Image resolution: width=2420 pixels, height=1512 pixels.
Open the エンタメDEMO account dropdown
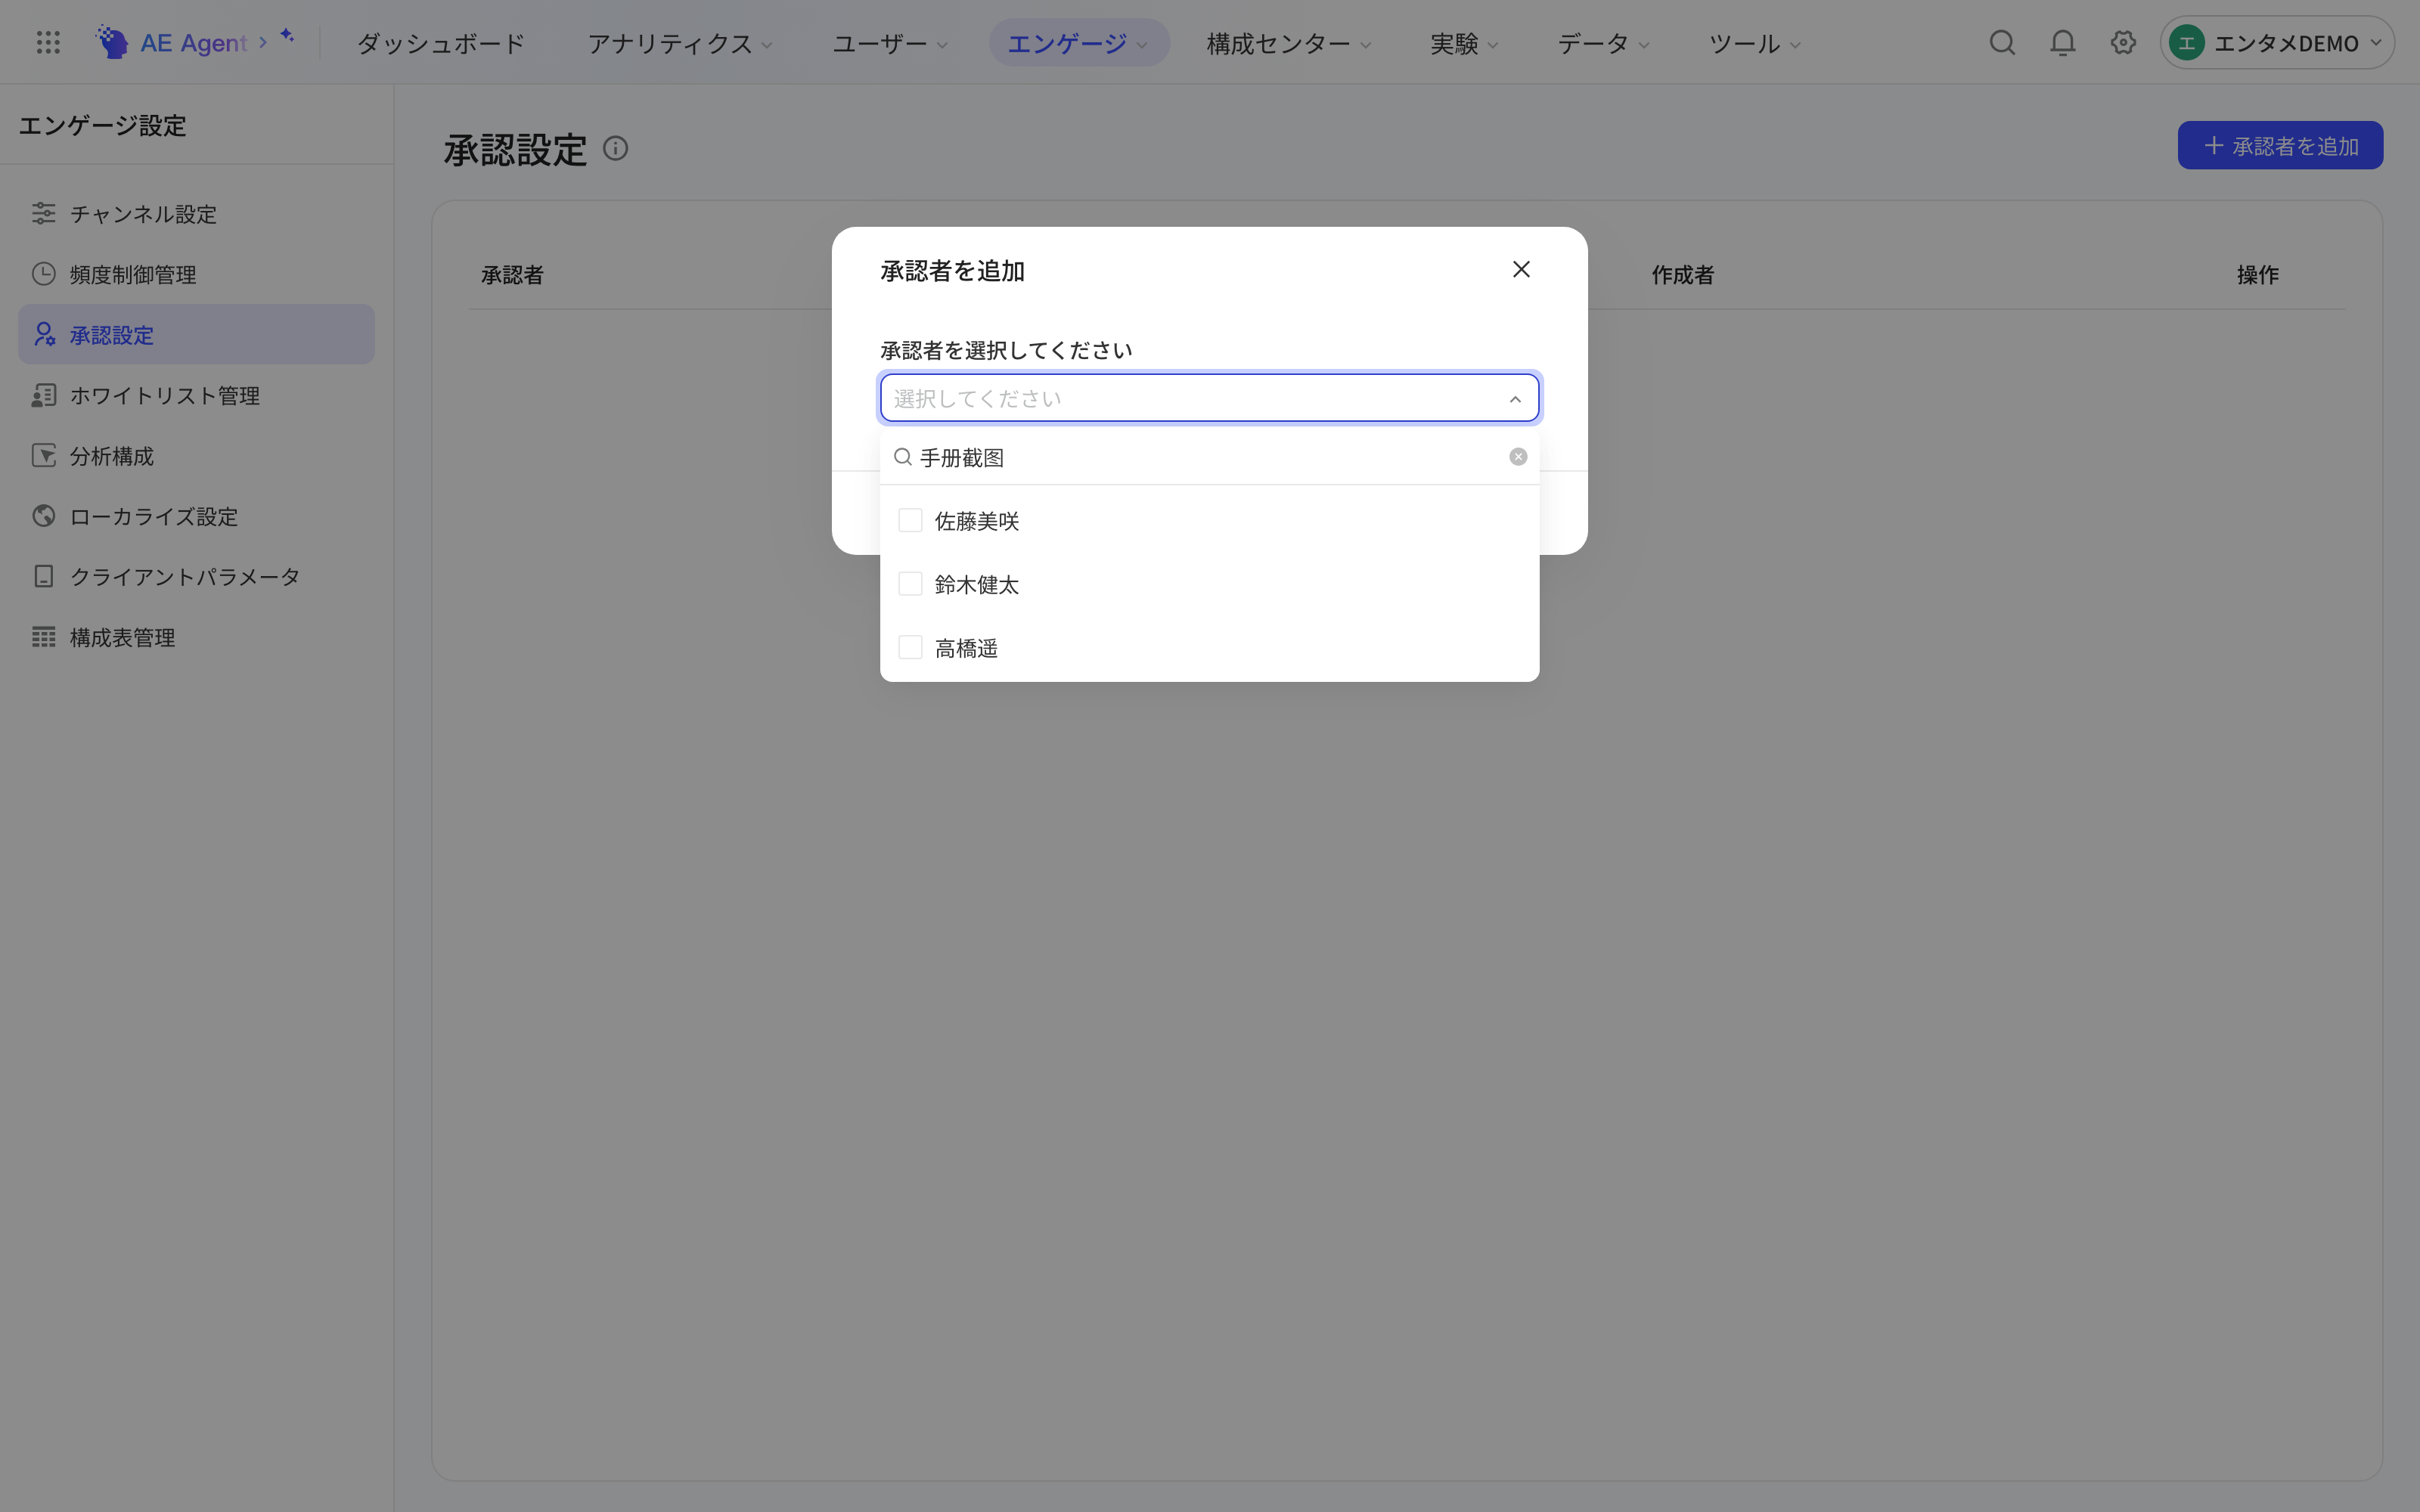(x=2276, y=42)
